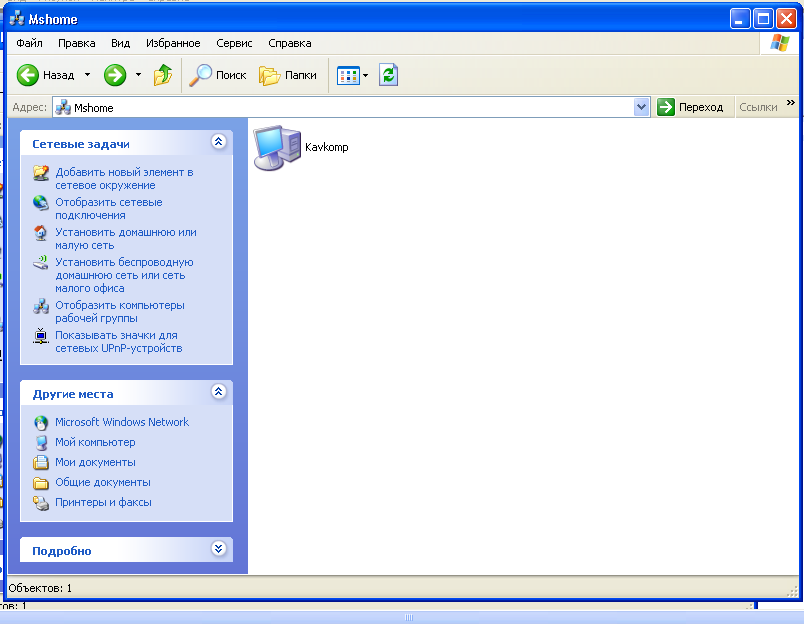Click the icon beside Добавить новый элемент
804x624 pixels.
click(41, 173)
